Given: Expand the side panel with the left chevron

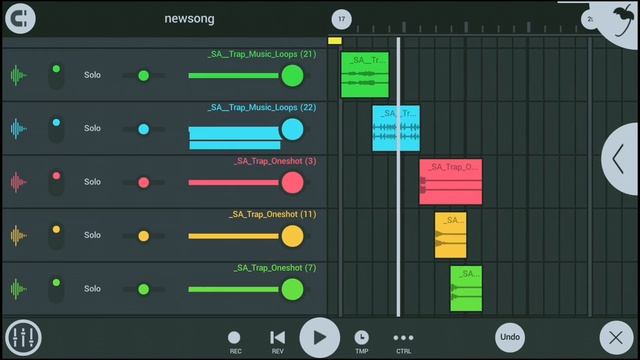Looking at the screenshot, I should click(620, 159).
